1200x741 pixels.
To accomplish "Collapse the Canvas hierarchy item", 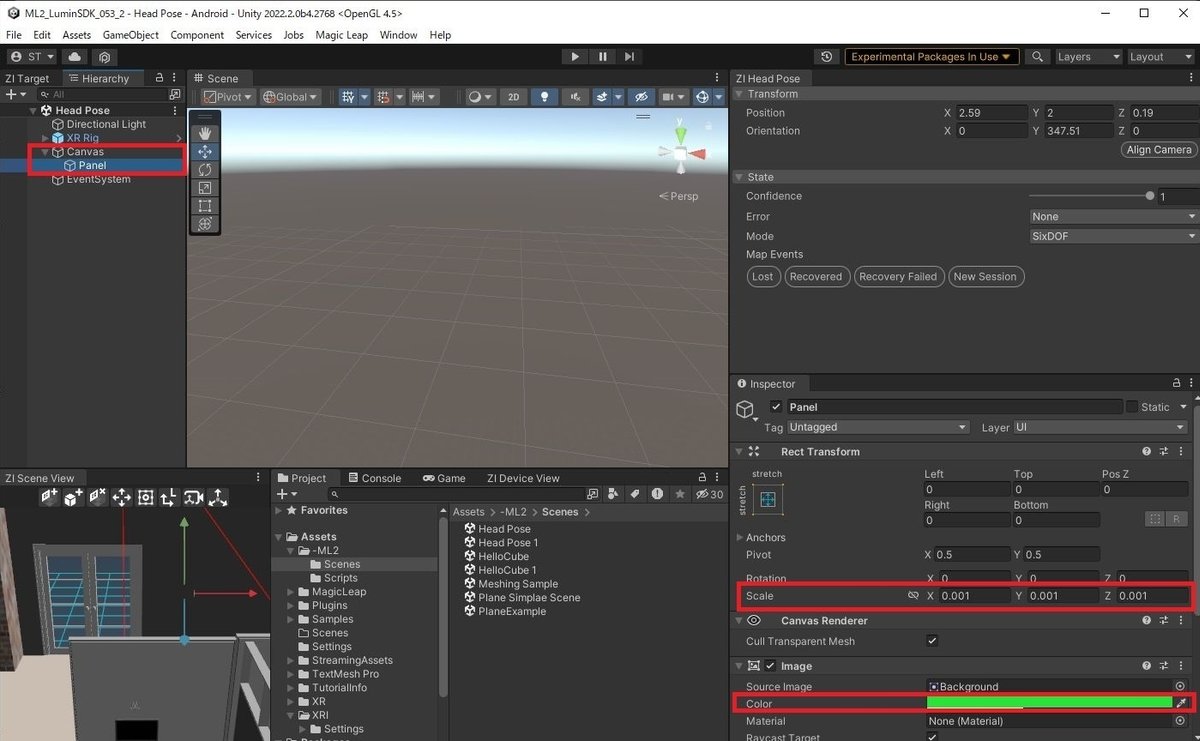I will click(x=45, y=152).
